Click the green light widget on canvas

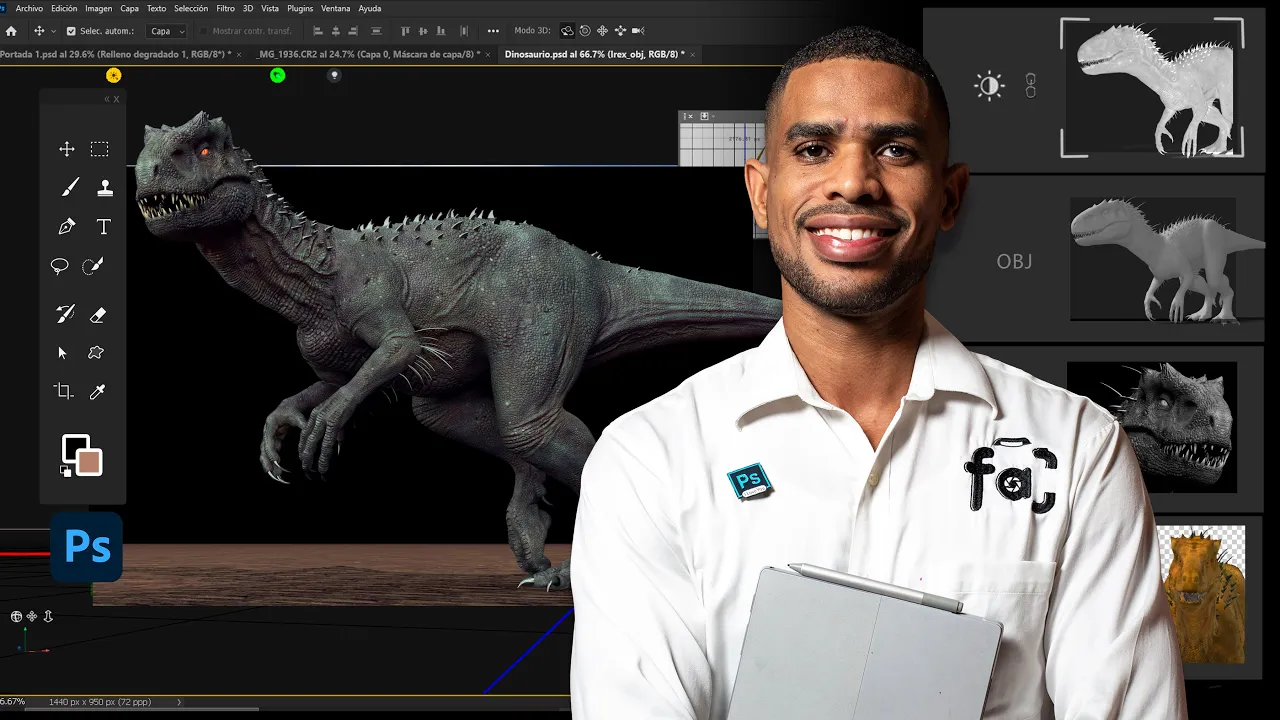click(277, 75)
